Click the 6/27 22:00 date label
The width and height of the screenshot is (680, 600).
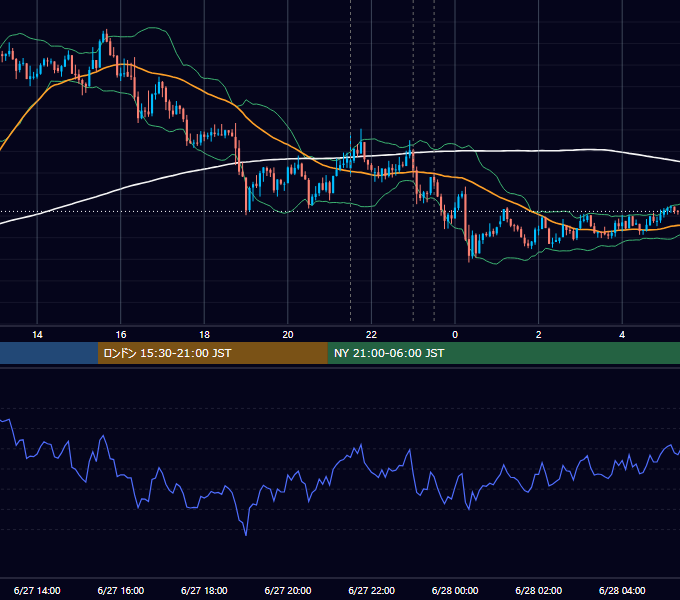(x=372, y=590)
